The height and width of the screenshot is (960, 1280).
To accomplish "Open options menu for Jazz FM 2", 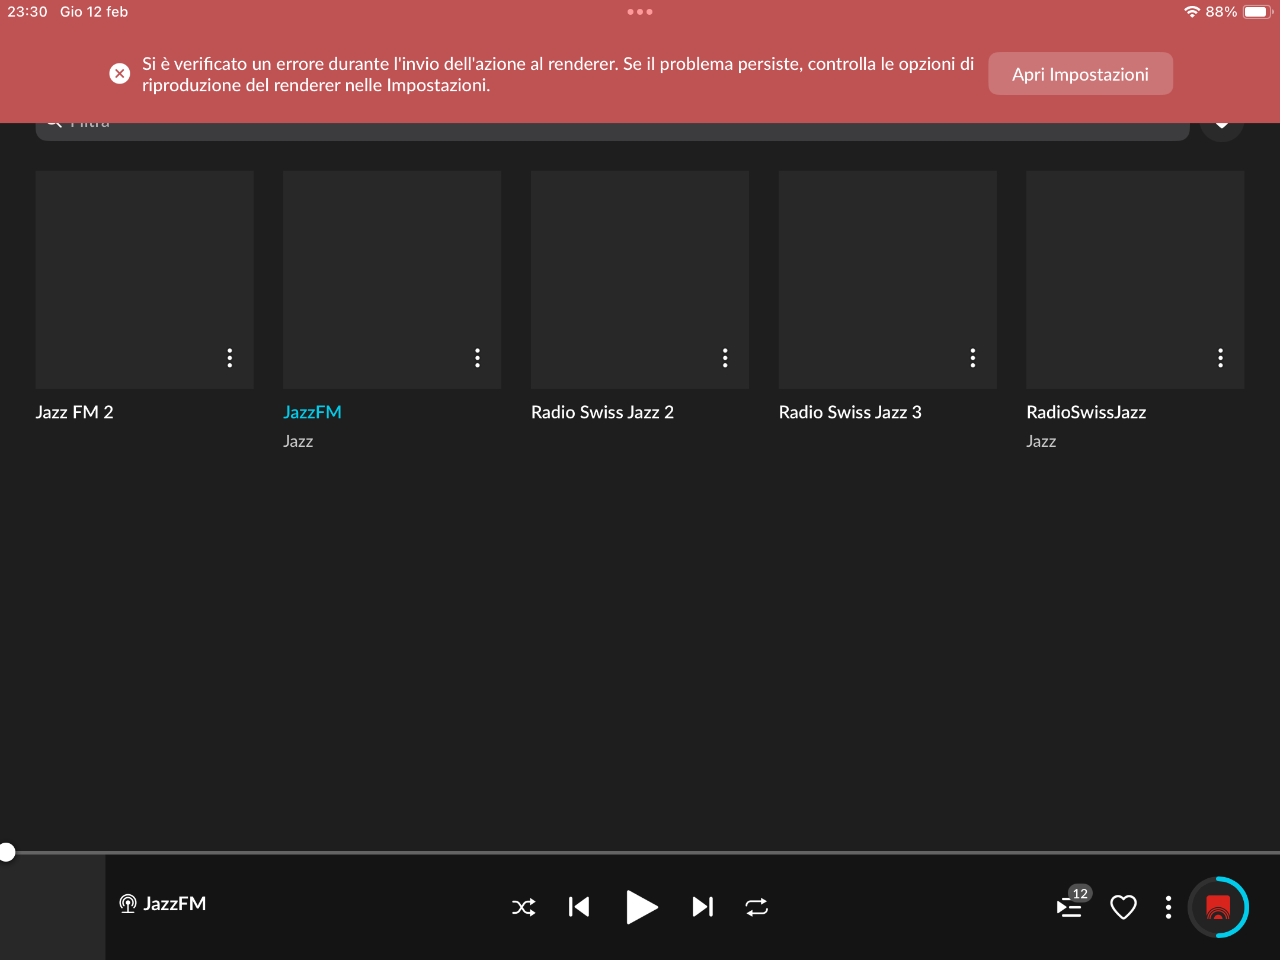I will [230, 358].
